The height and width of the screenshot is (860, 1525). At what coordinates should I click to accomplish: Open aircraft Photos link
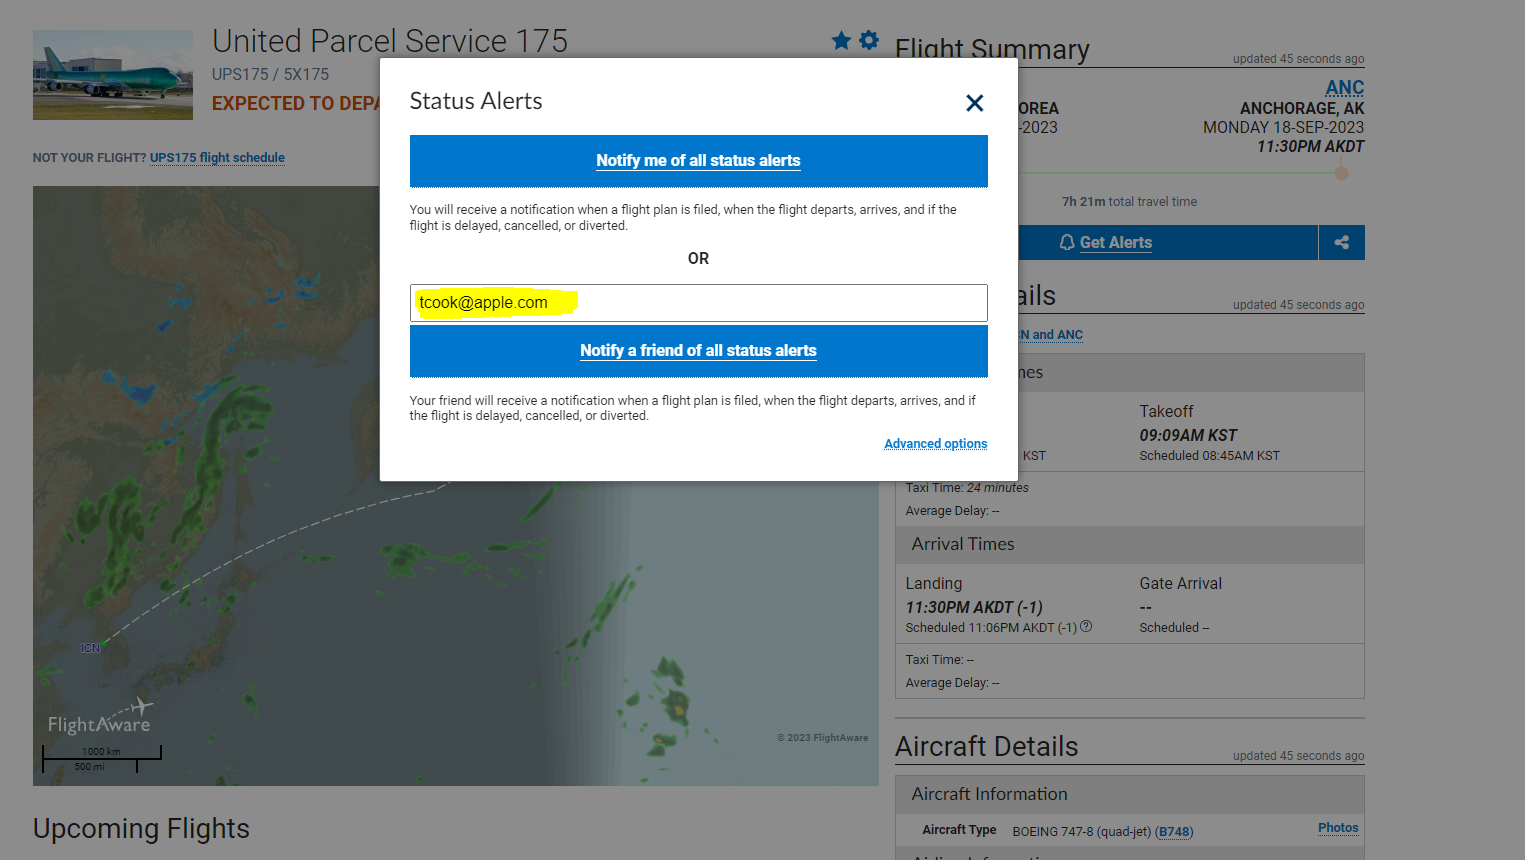(1338, 828)
